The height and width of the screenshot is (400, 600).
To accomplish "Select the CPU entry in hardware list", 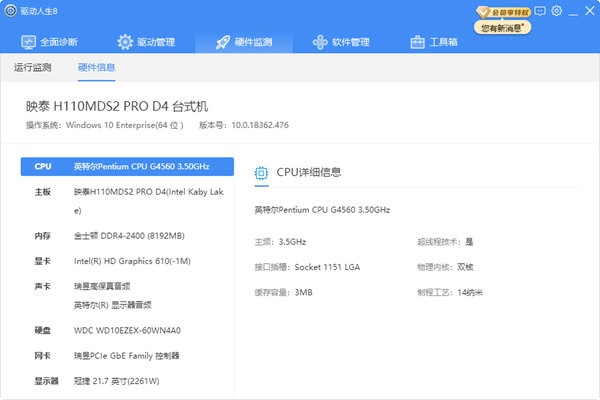I will click(x=127, y=166).
